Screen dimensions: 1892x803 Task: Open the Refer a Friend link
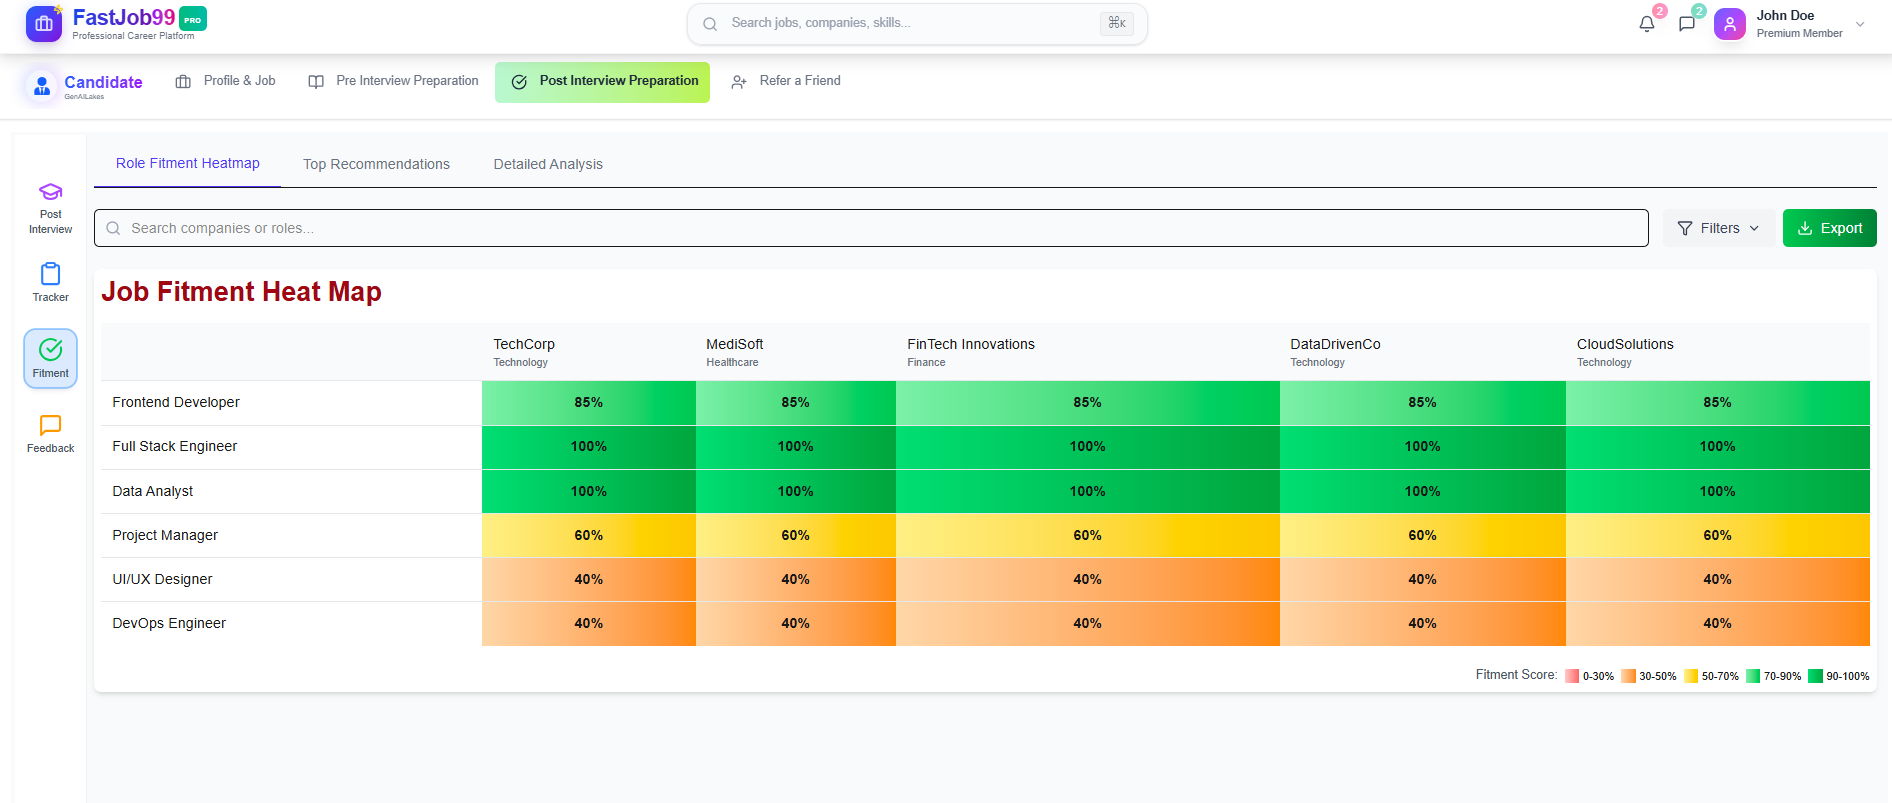(786, 81)
